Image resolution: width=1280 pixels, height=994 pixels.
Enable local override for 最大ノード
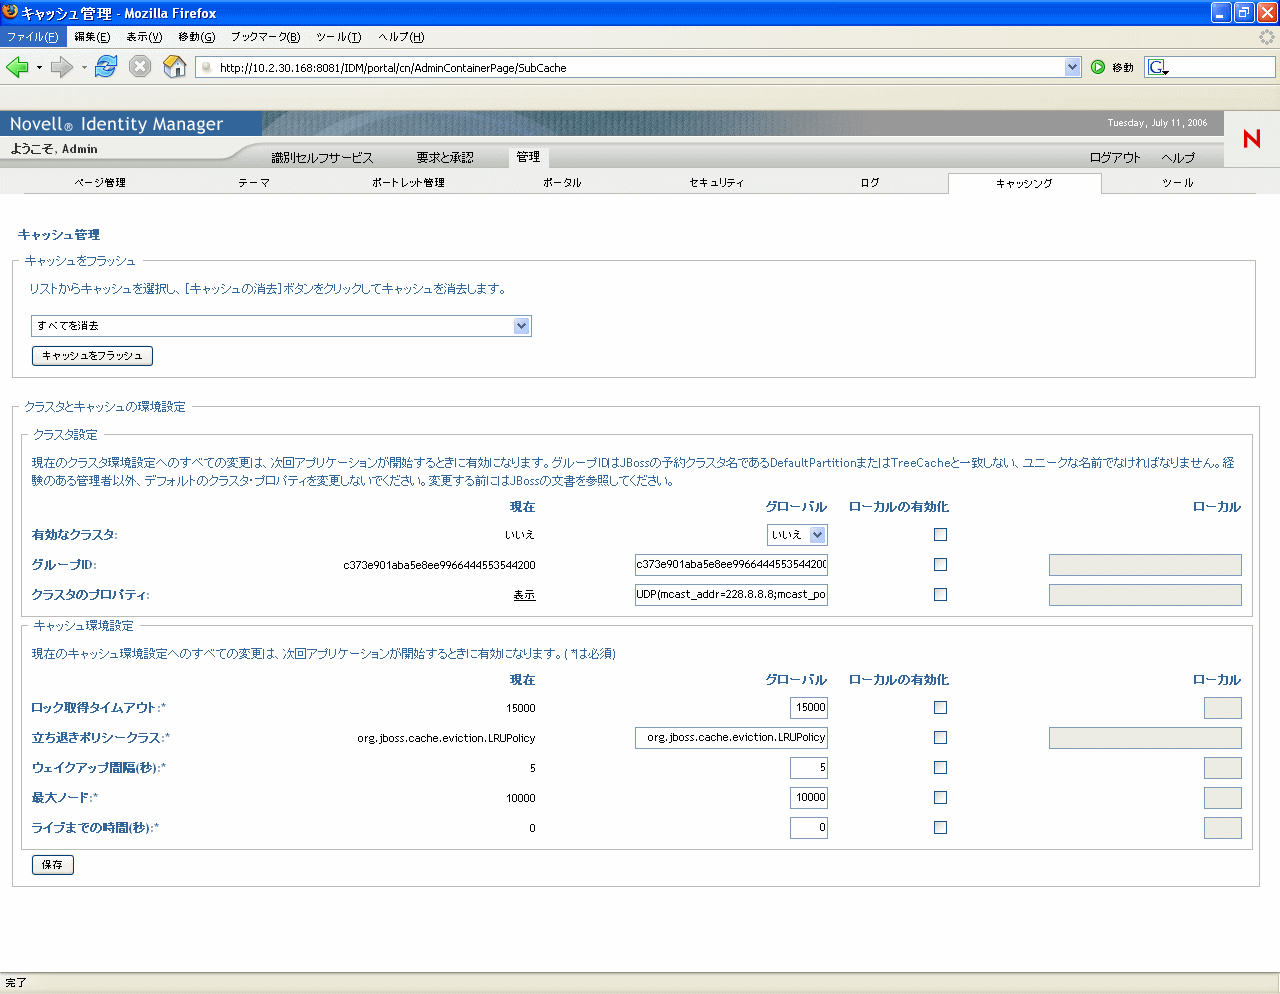coord(940,798)
